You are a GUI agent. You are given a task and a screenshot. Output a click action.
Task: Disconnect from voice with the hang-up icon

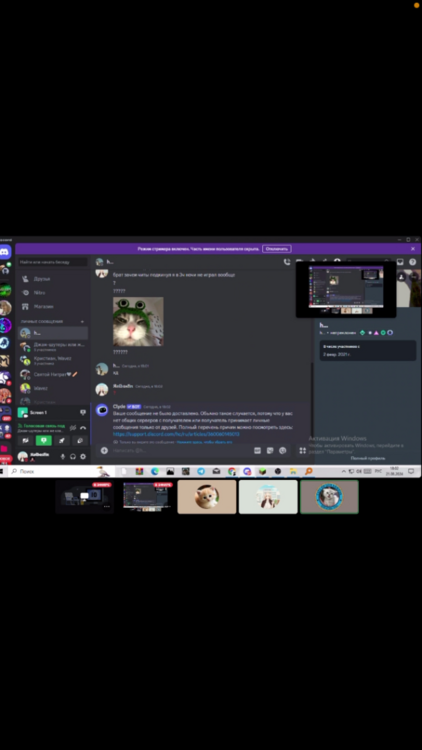83,428
